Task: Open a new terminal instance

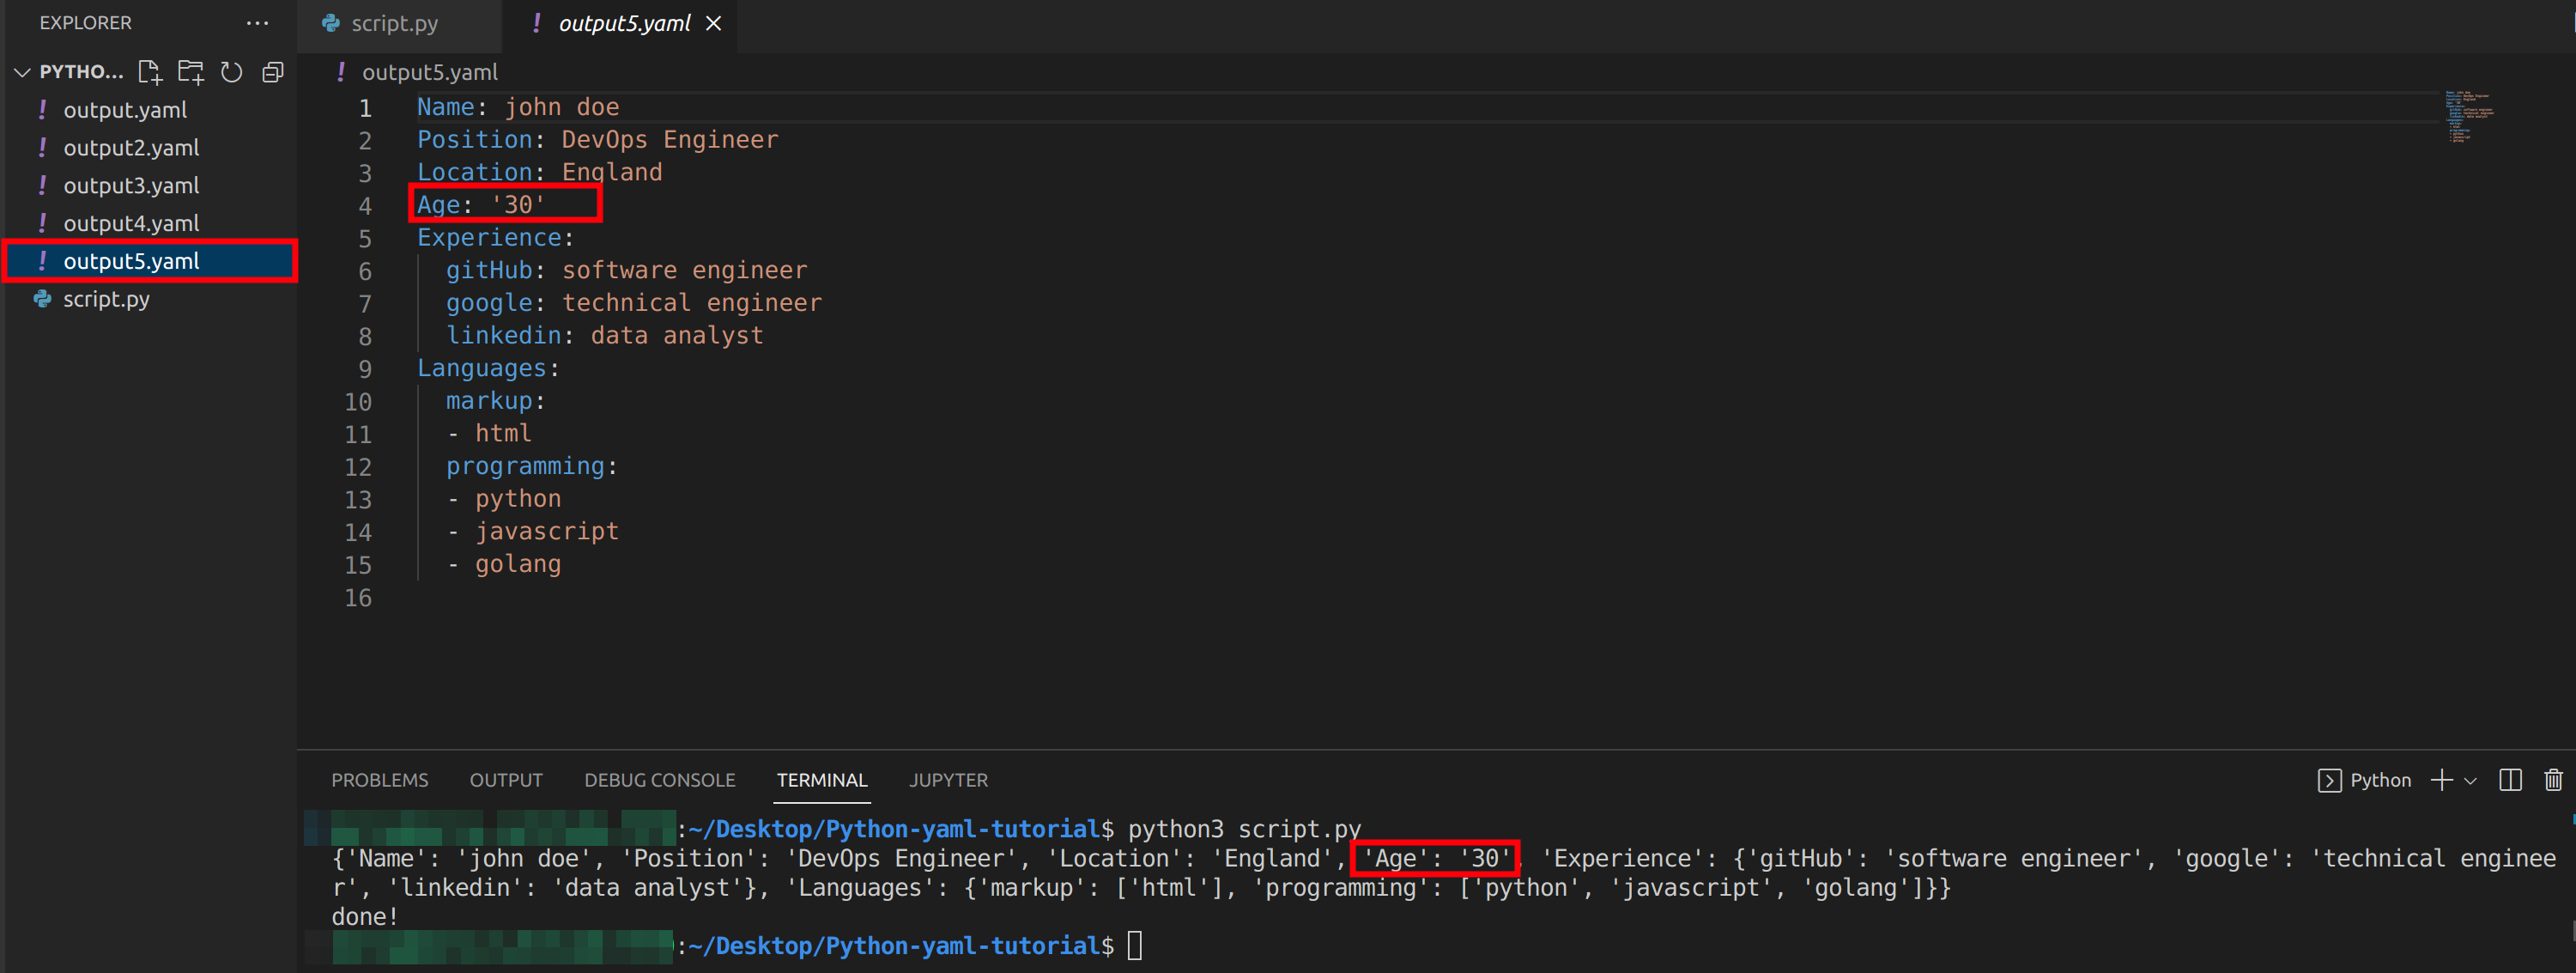Action: tap(2441, 780)
